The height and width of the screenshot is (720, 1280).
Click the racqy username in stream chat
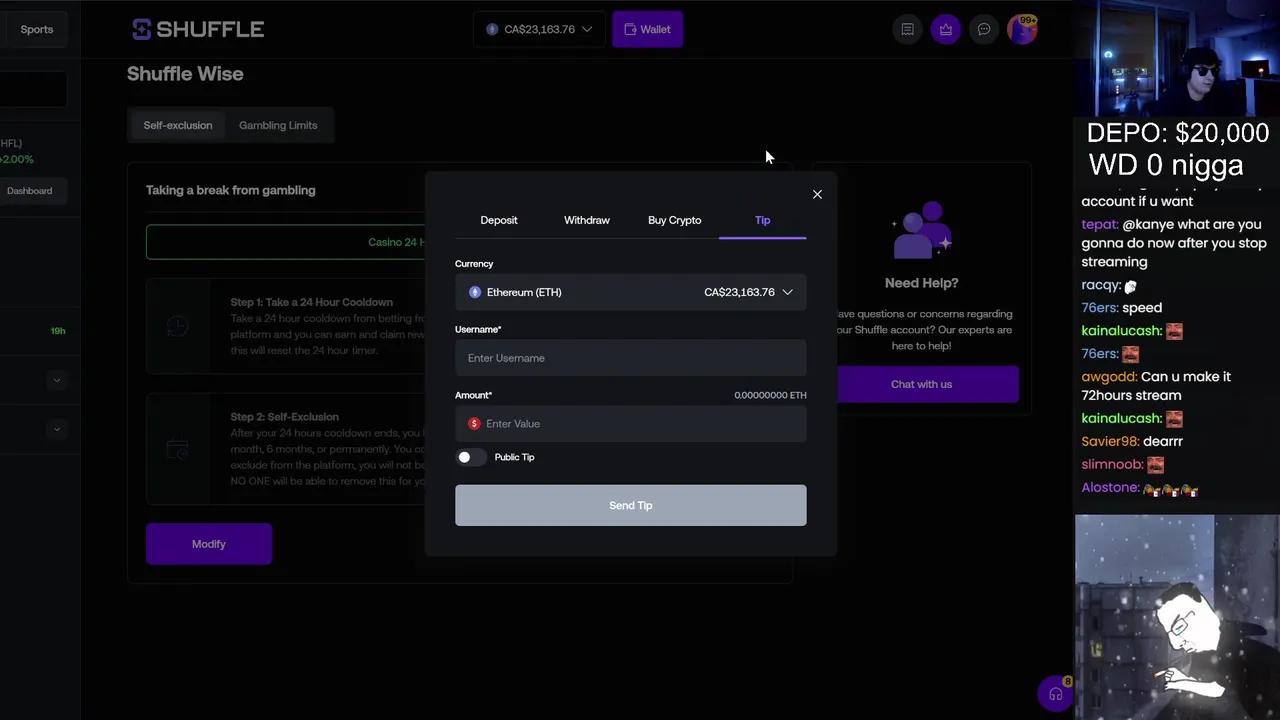pyautogui.click(x=1101, y=285)
